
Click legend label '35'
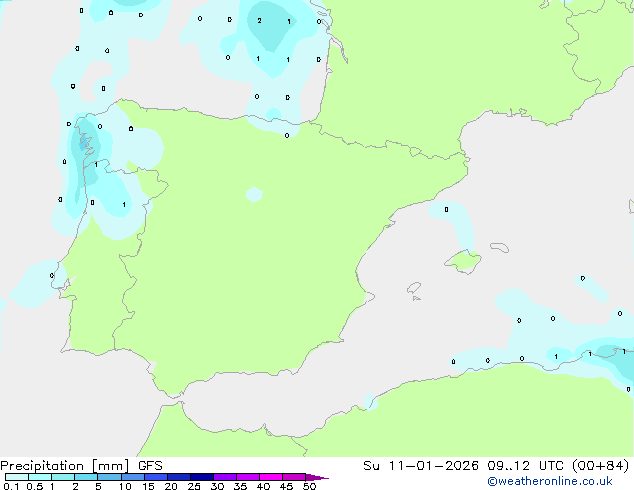click(240, 486)
